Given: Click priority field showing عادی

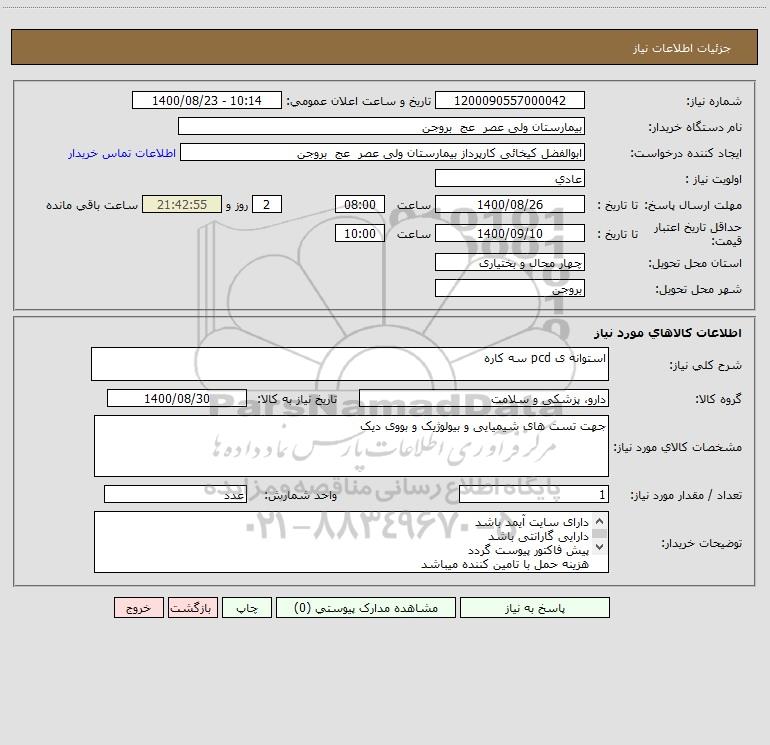Looking at the screenshot, I should (x=510, y=178).
